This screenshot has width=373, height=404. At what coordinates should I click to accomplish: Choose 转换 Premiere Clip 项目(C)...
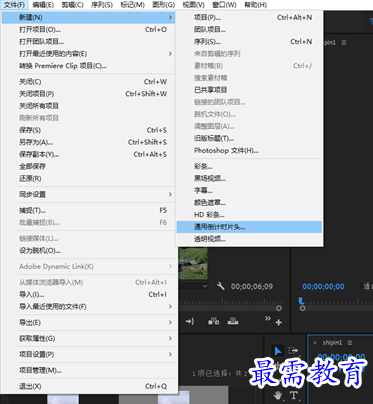[88, 66]
